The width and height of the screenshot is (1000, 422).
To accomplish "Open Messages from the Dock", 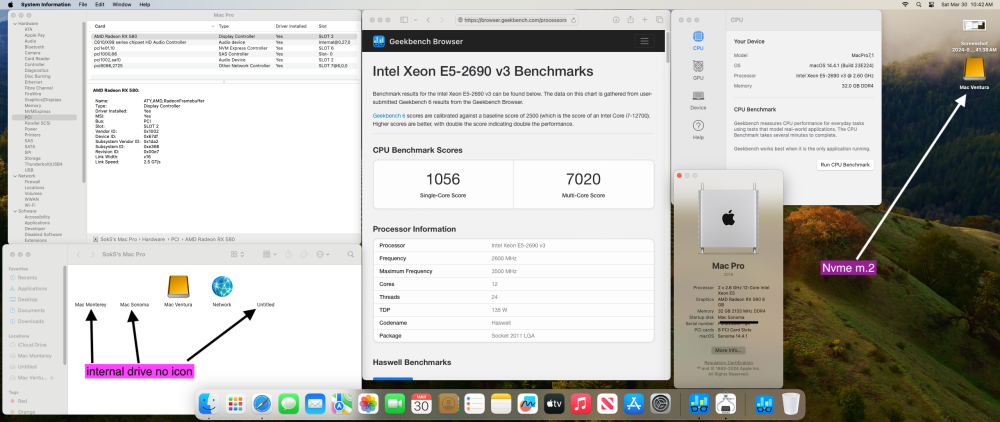I will pyautogui.click(x=289, y=404).
